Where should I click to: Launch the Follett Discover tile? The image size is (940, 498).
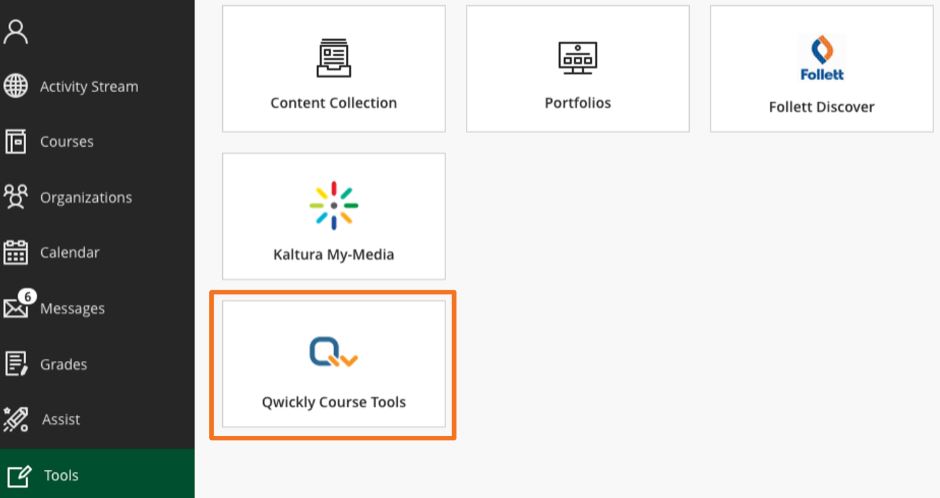tap(822, 69)
